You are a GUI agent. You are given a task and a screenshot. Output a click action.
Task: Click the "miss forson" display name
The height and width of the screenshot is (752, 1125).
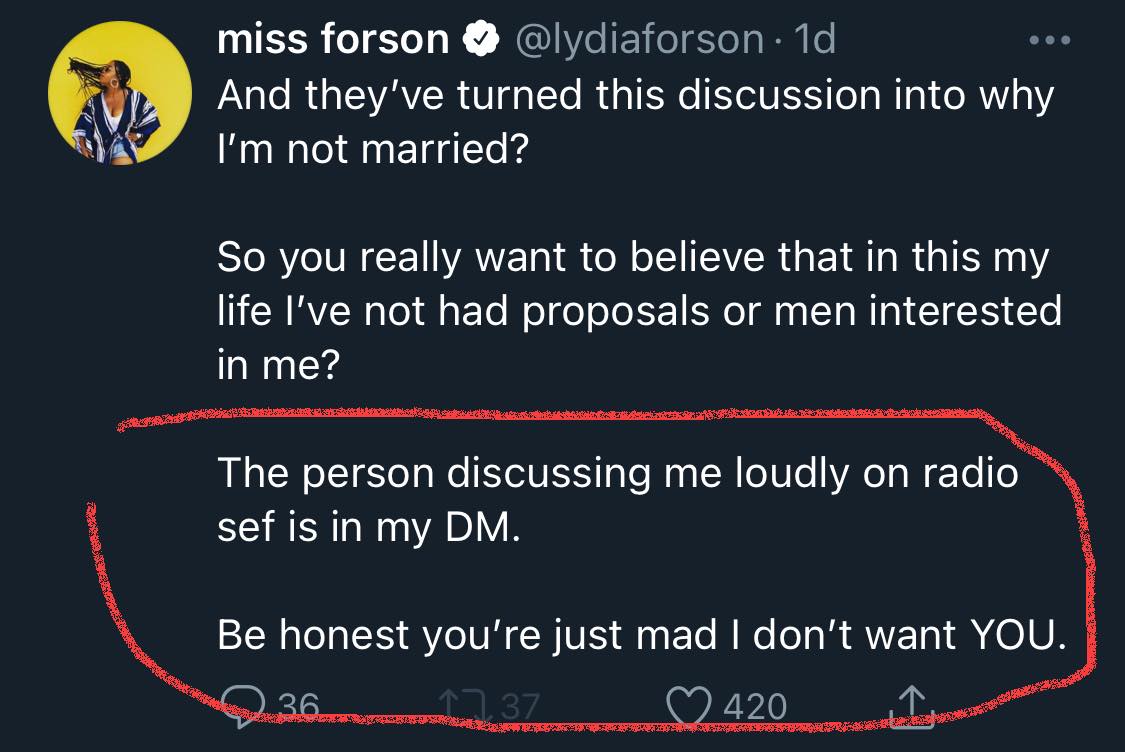[x=333, y=39]
